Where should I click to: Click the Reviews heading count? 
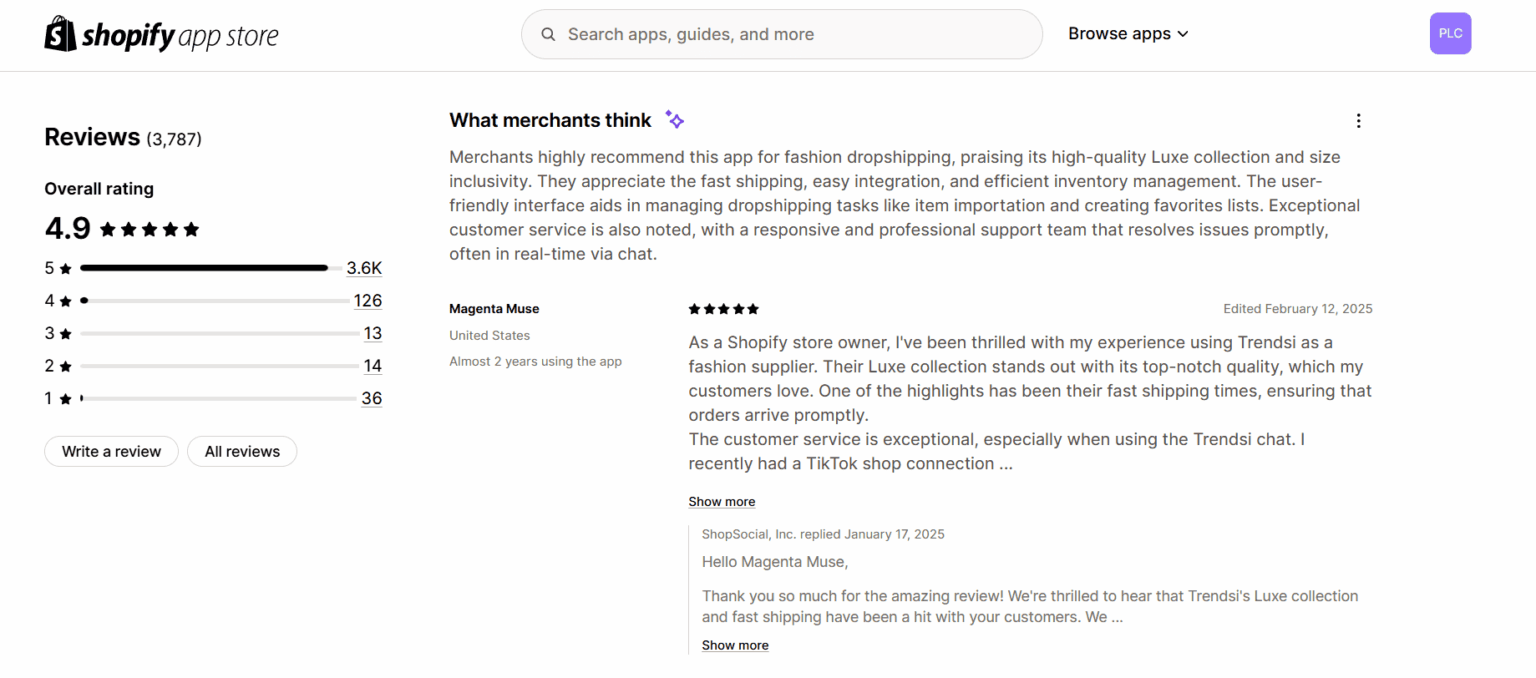pyautogui.click(x=175, y=138)
